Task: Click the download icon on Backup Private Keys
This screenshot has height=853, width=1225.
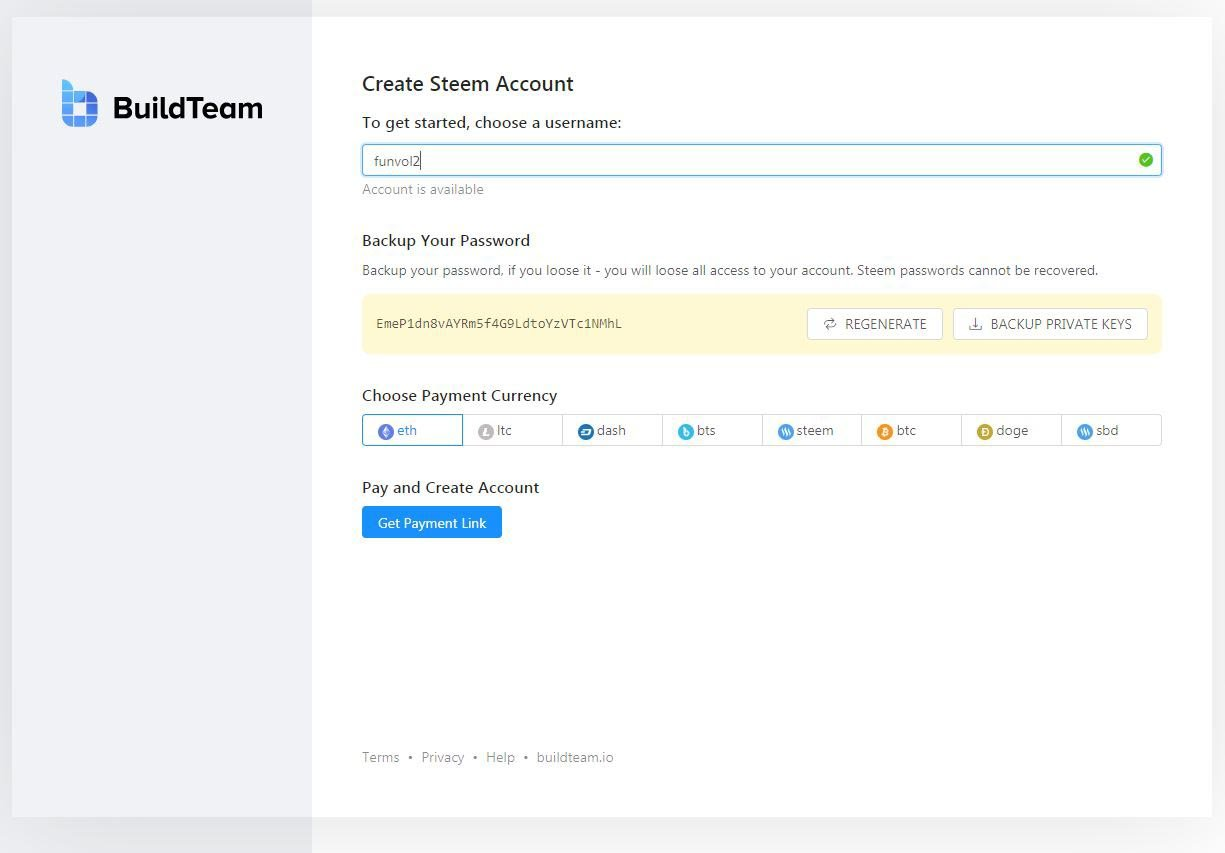Action: [x=975, y=324]
